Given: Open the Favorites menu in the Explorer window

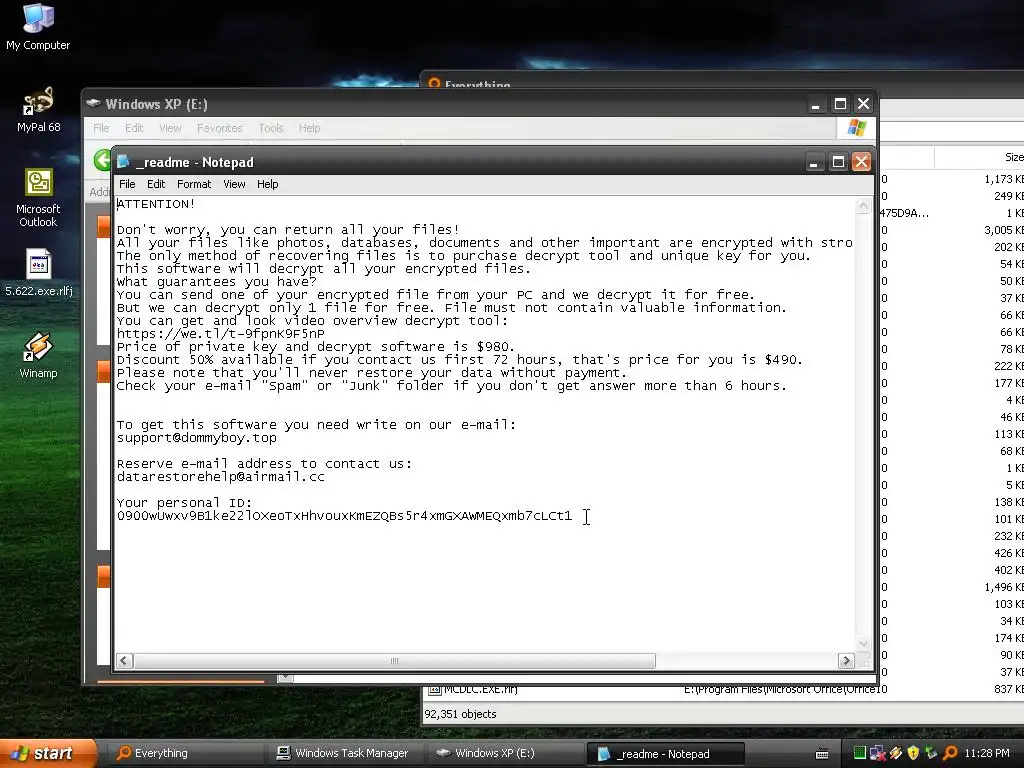Looking at the screenshot, I should pos(219,128).
